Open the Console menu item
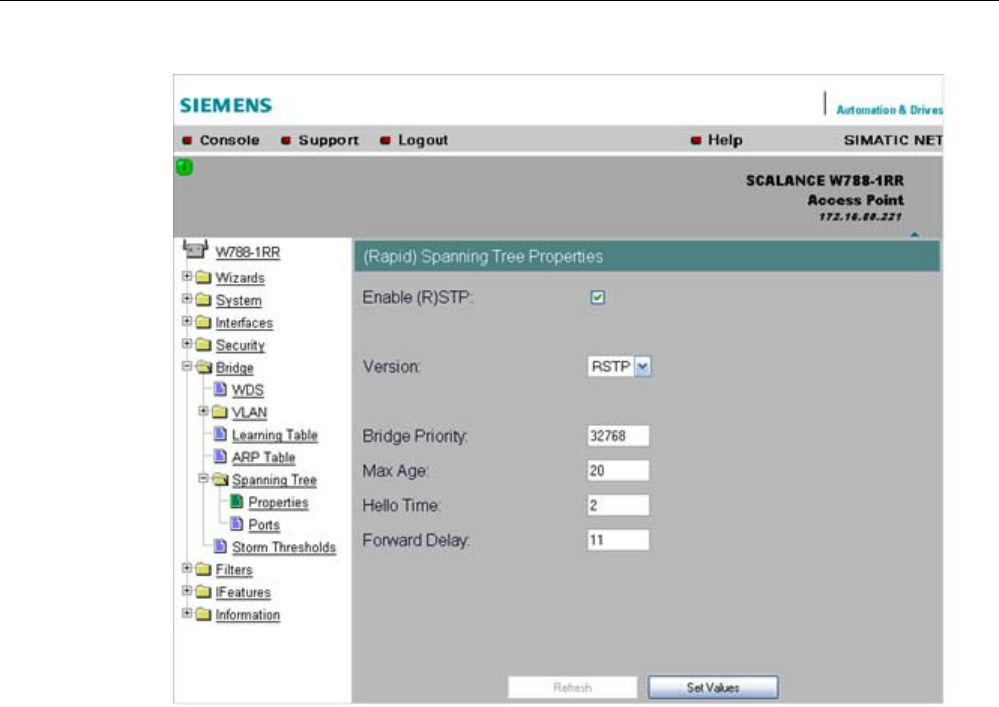Screen dimensions: 999x707 [229, 140]
